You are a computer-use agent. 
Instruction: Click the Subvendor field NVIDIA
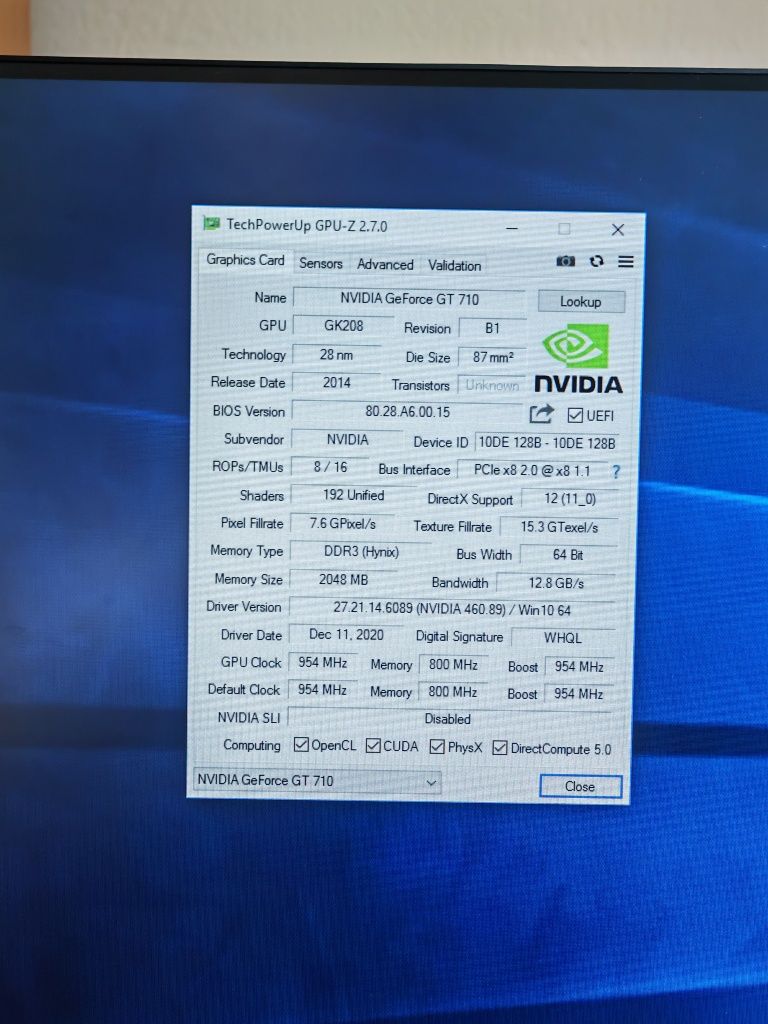tap(347, 440)
